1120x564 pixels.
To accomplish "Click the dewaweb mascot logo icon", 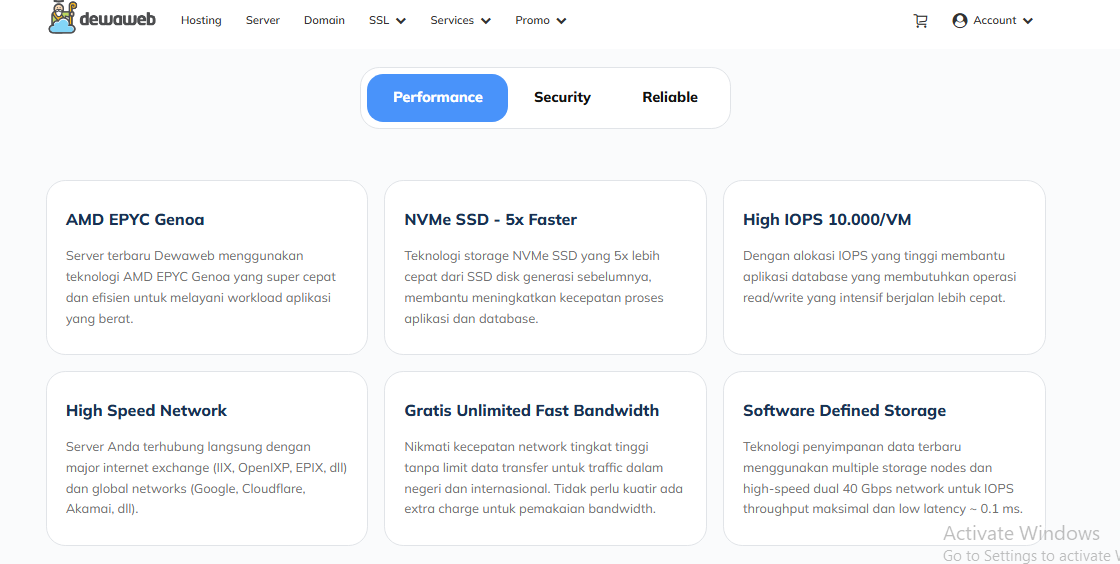I will click(x=63, y=17).
